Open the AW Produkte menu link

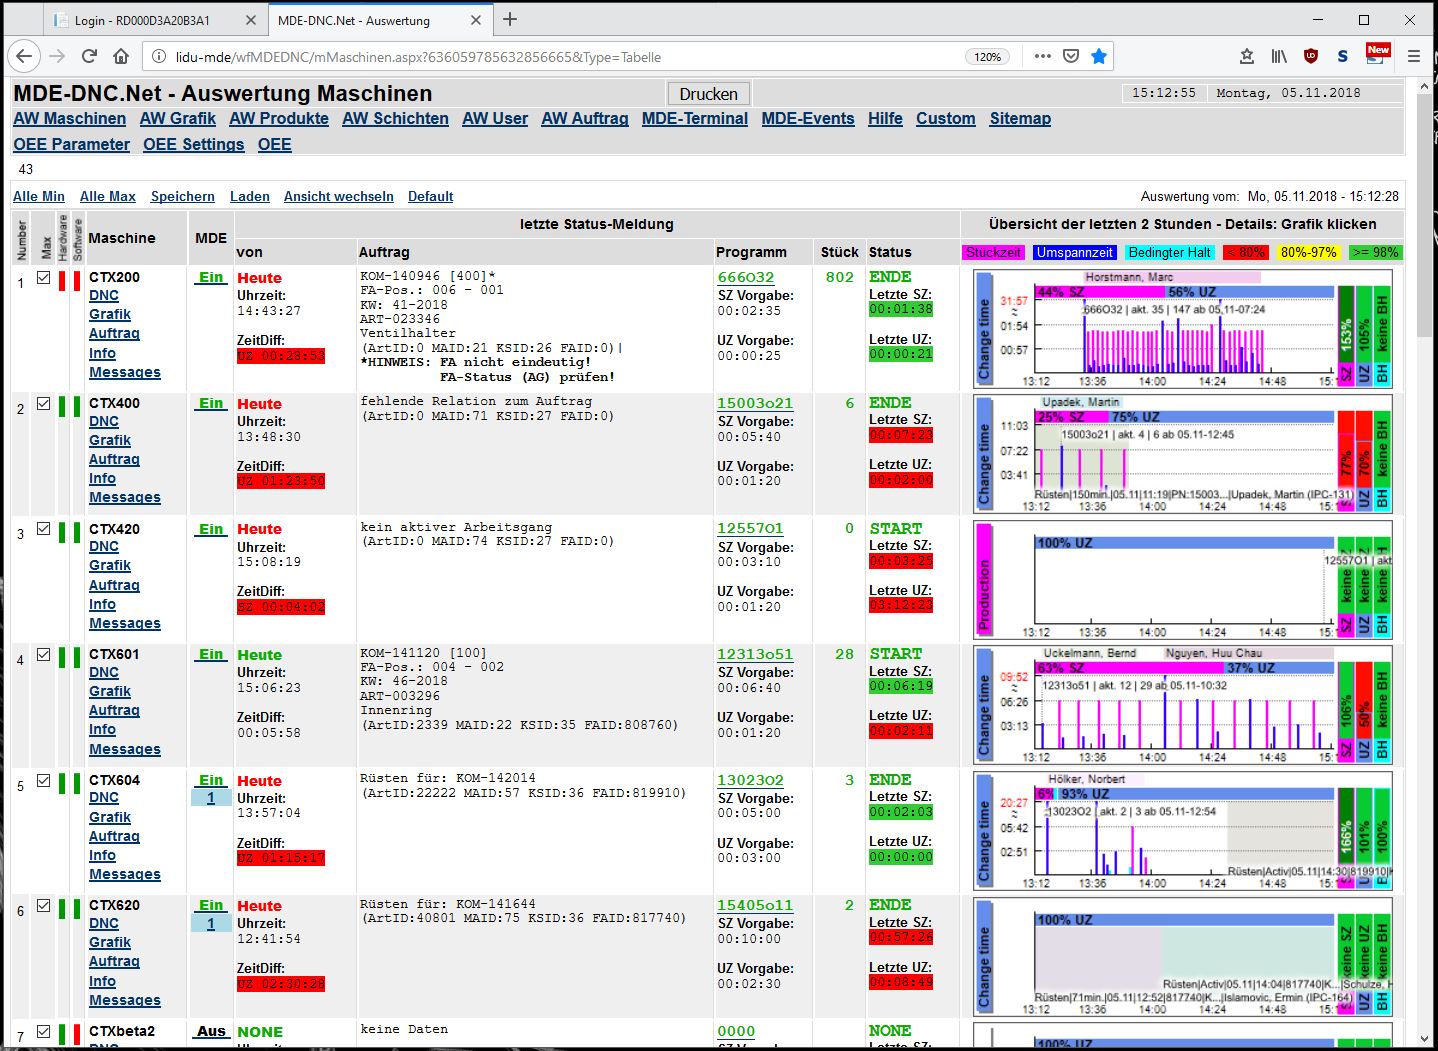pyautogui.click(x=278, y=118)
